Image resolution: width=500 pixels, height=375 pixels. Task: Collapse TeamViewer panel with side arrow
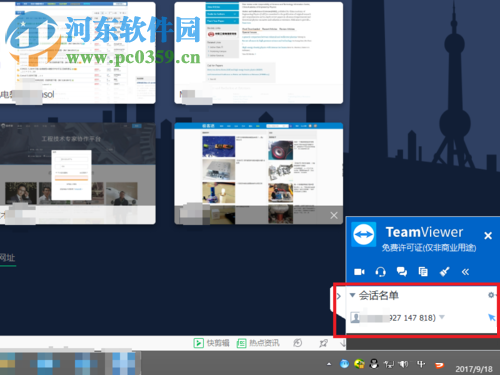(x=338, y=296)
